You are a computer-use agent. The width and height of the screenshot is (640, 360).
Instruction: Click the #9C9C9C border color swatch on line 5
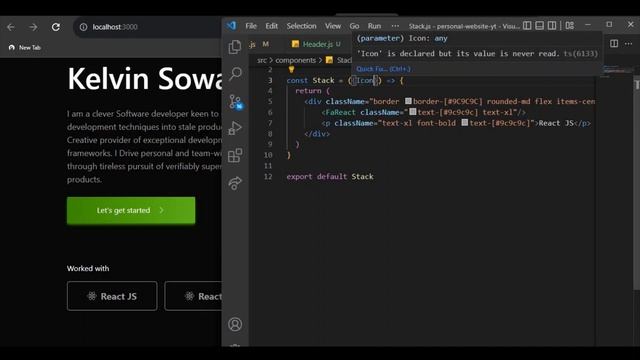pyautogui.click(x=408, y=101)
